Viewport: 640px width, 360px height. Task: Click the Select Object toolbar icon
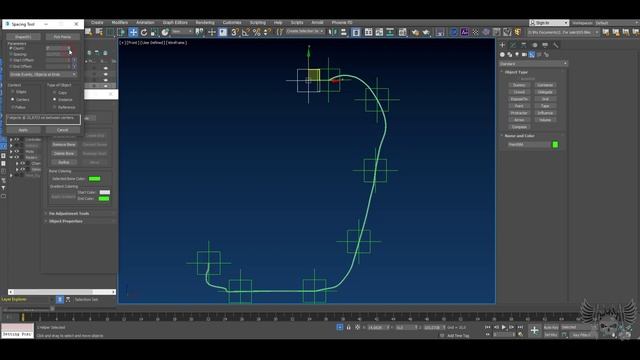pos(89,32)
